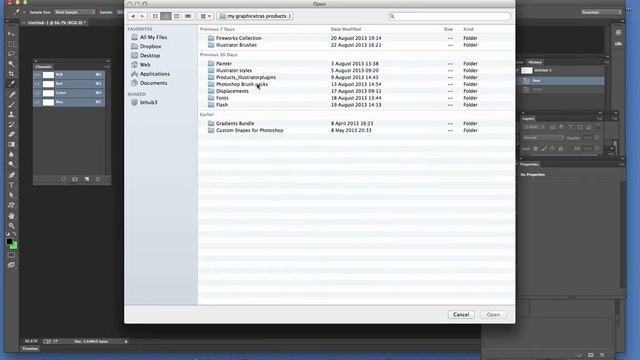Select the Dodge tool

click(x=11, y=164)
